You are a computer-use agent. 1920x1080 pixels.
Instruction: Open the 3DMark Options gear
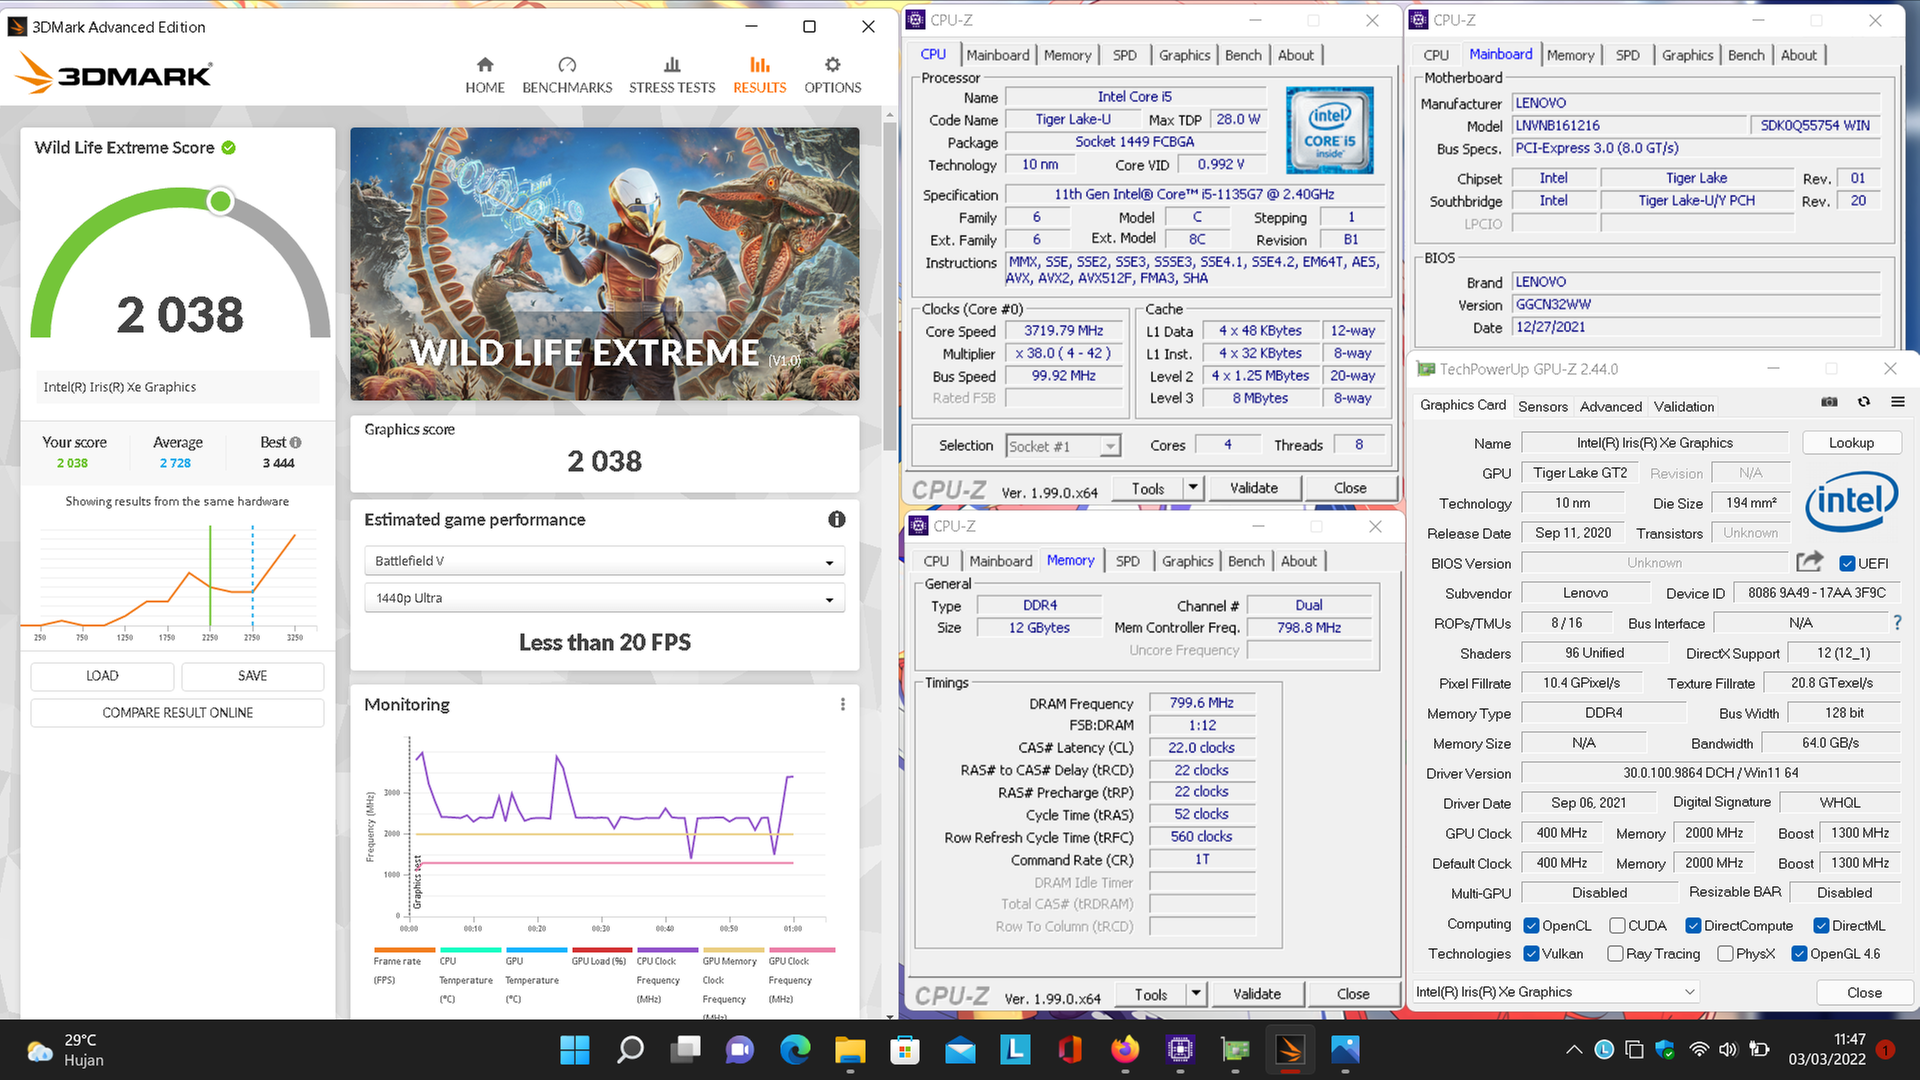[833, 75]
